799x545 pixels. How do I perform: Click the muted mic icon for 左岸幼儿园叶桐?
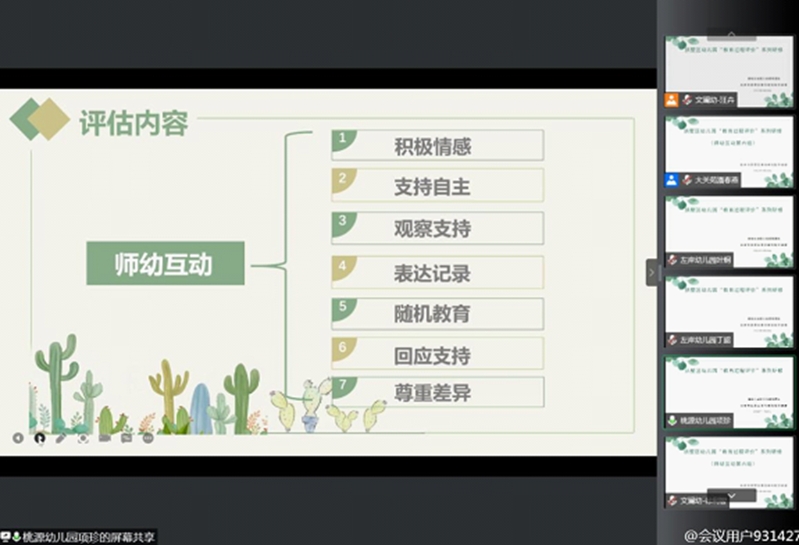[x=672, y=260]
